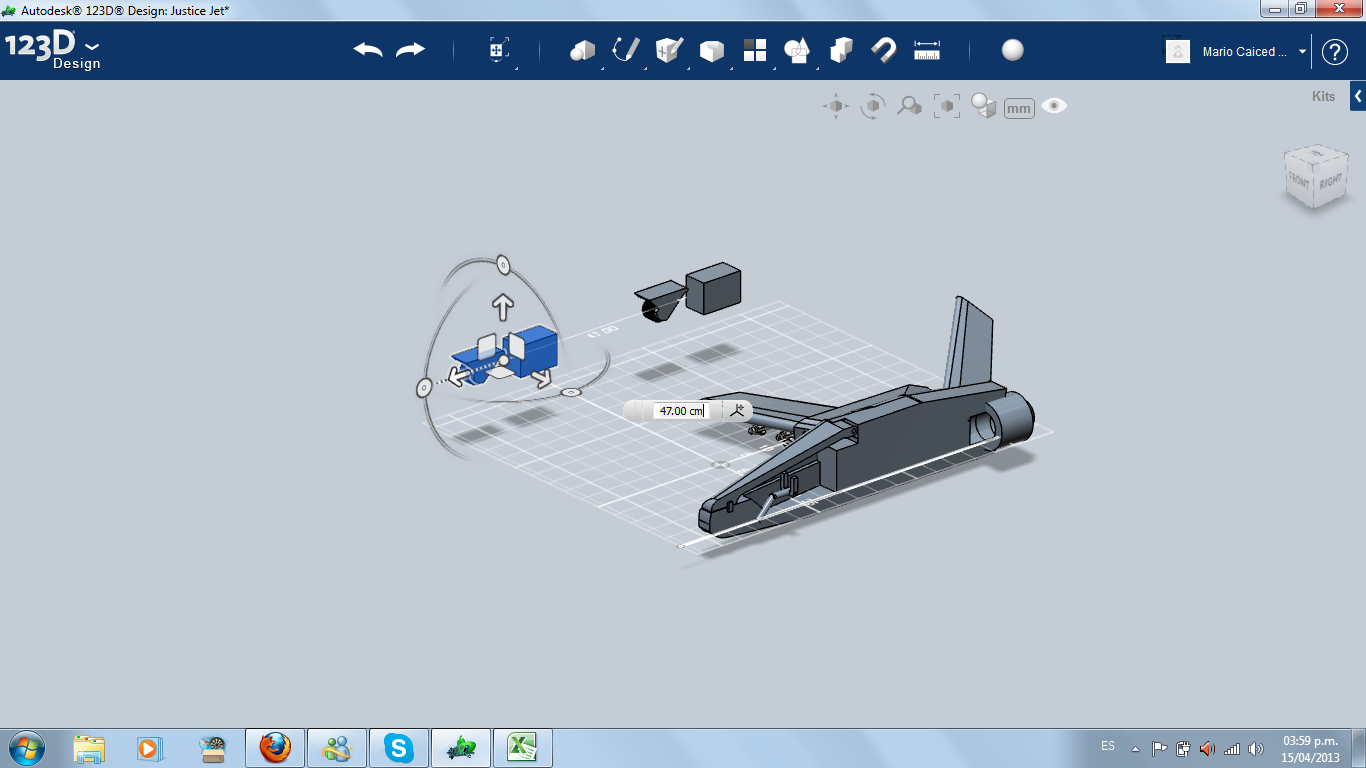Expand the Kits side panel
Screen dimensions: 1366x768
tap(1358, 96)
